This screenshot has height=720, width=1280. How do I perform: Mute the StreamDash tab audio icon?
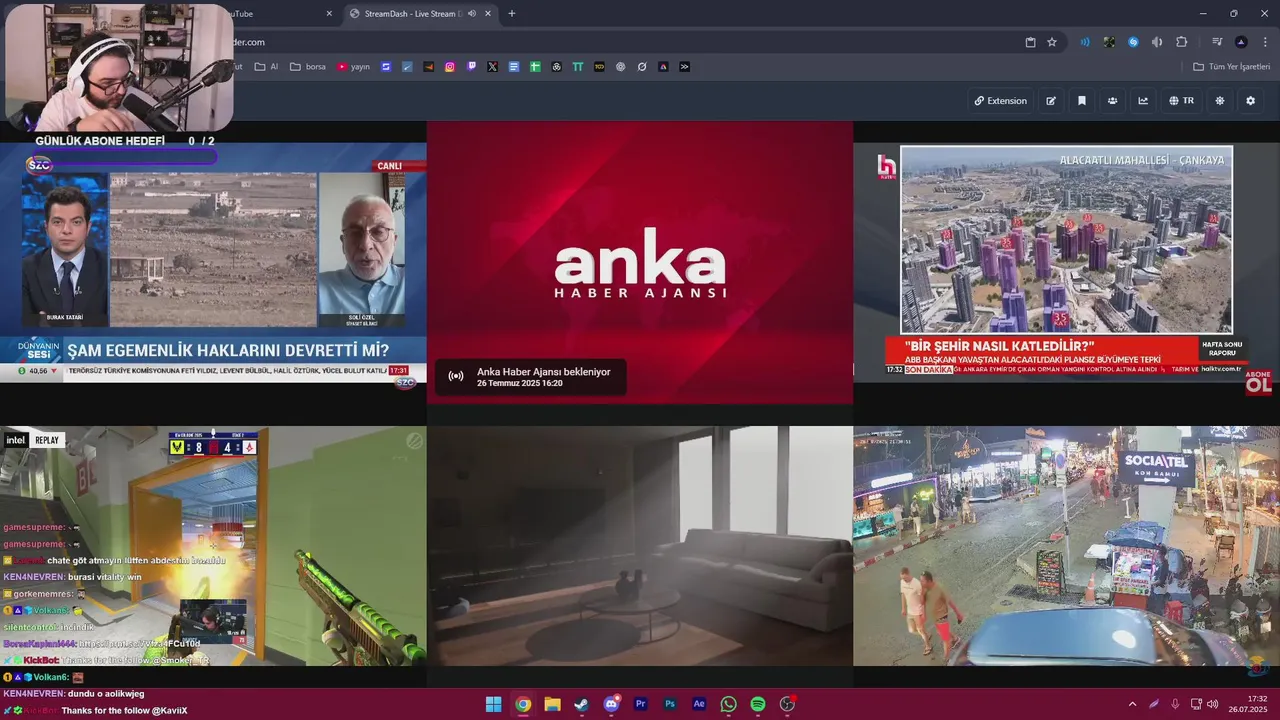(472, 14)
